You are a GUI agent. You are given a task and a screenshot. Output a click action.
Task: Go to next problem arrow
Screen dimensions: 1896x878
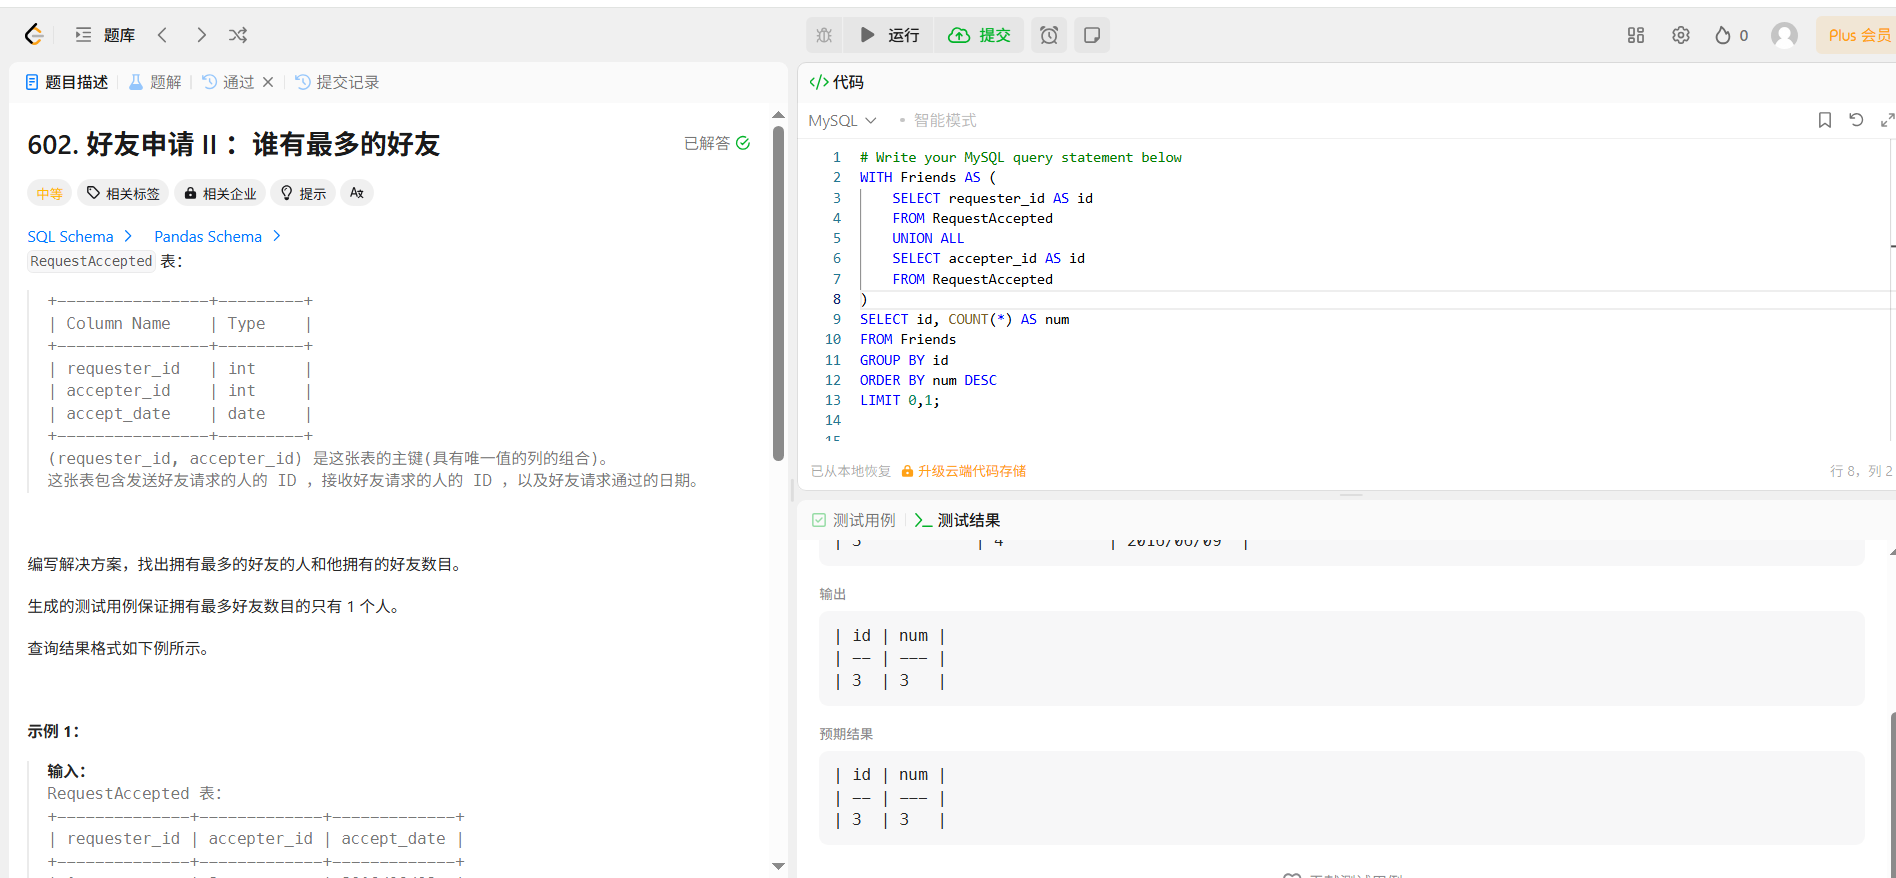tap(201, 35)
